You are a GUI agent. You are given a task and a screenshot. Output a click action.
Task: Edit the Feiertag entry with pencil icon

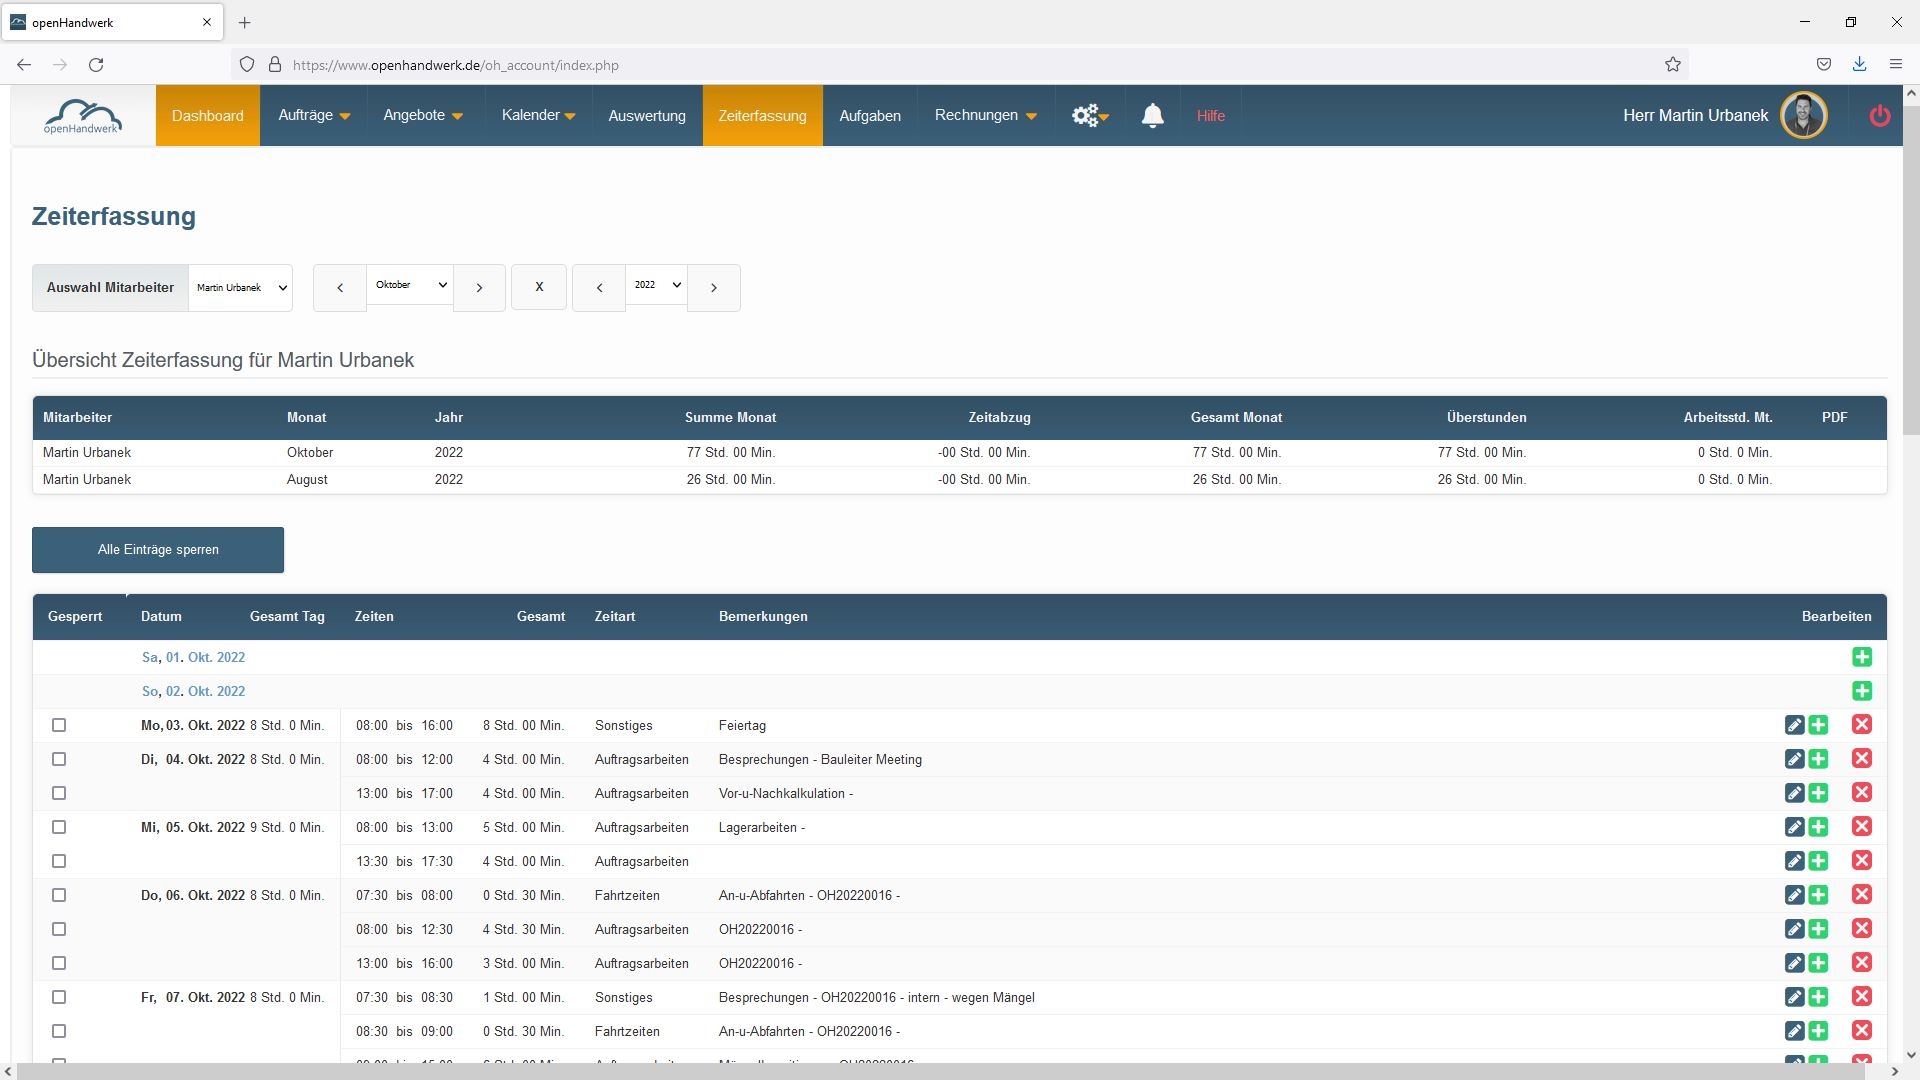click(x=1794, y=725)
